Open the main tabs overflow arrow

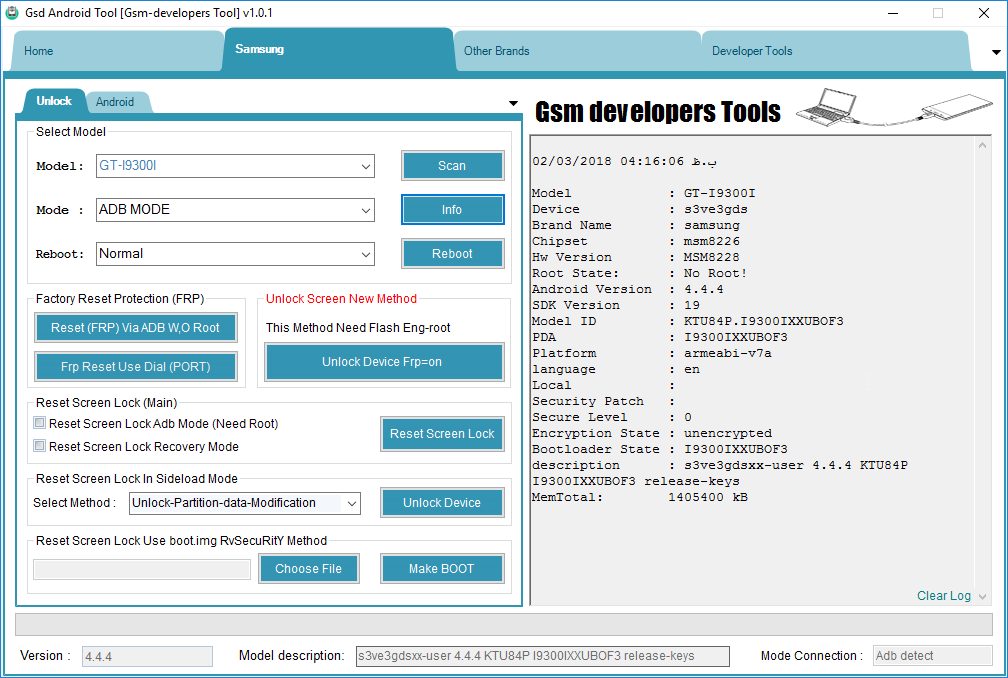[x=996, y=52]
